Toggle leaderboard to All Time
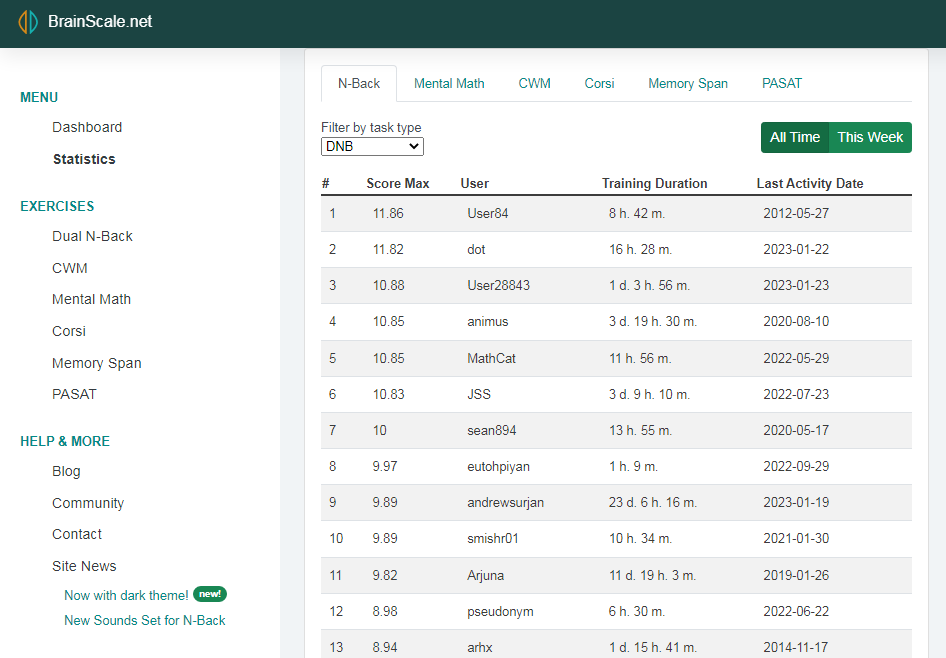This screenshot has width=946, height=658. point(795,138)
